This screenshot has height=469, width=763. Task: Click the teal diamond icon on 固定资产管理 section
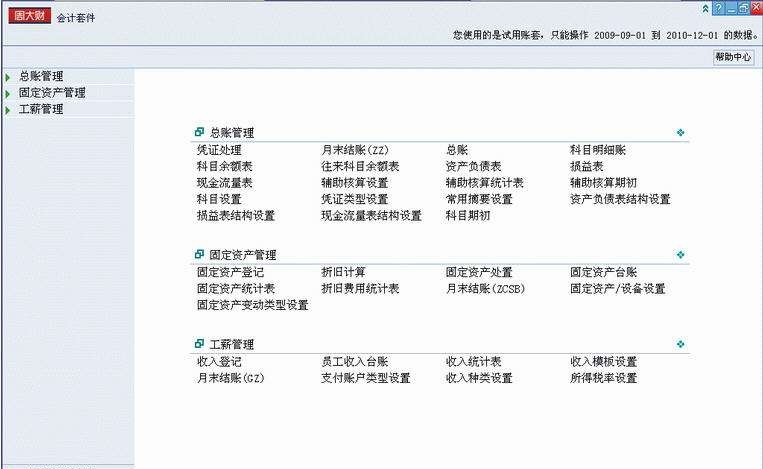tap(680, 254)
